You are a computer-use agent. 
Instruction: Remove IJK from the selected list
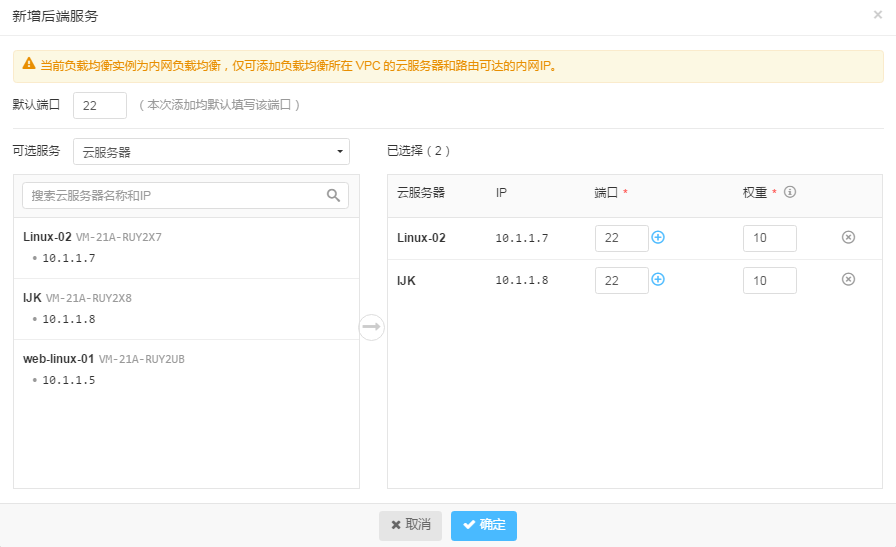point(849,280)
